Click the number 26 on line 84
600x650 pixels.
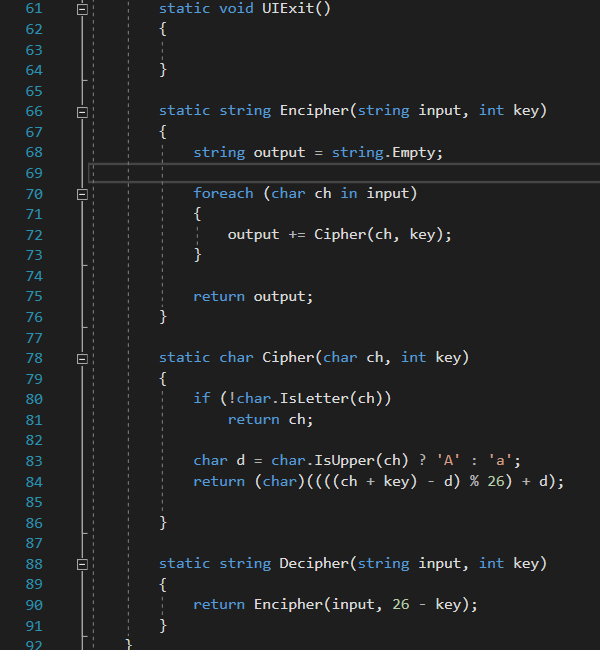pos(496,481)
